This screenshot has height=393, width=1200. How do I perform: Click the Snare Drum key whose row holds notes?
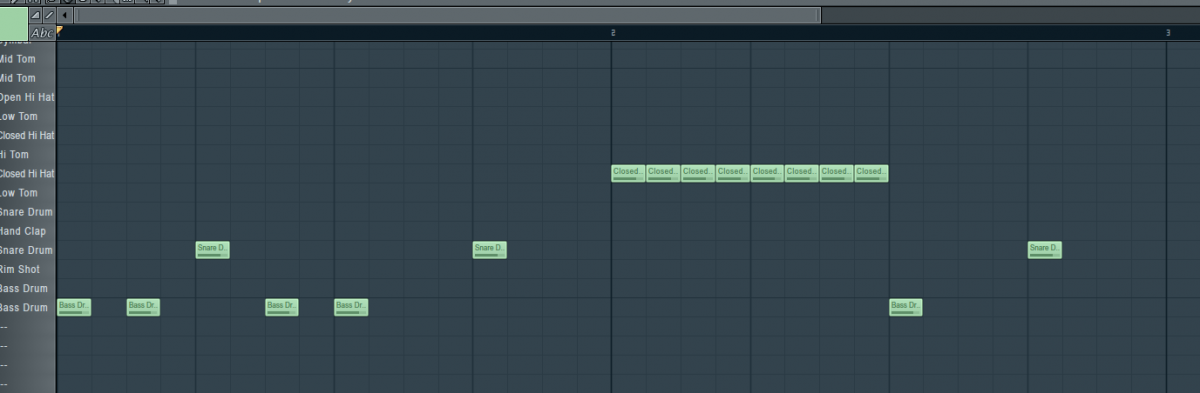[28, 250]
